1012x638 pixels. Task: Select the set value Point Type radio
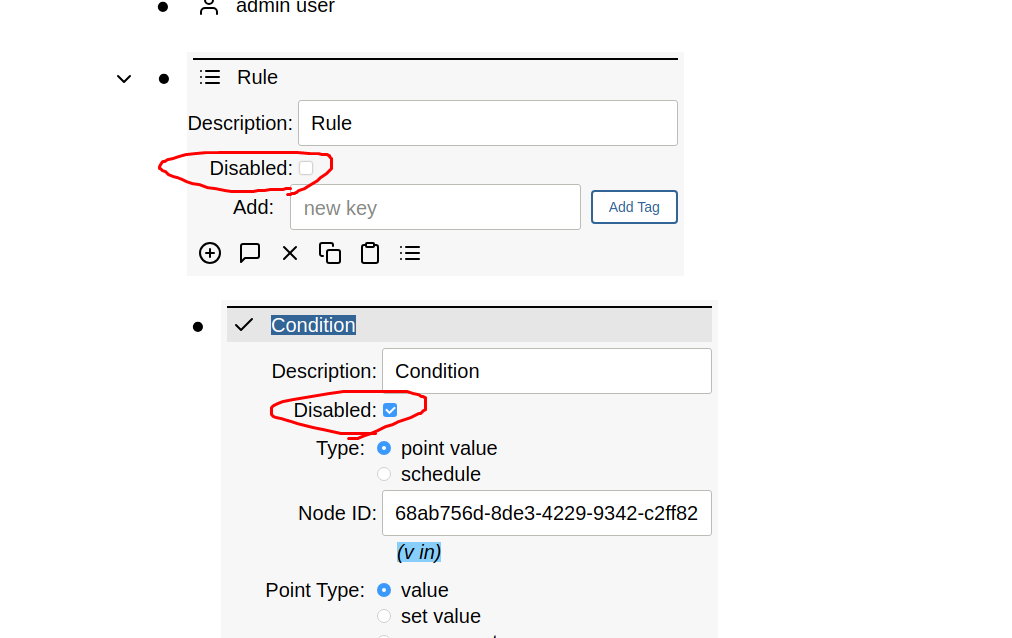click(x=384, y=616)
